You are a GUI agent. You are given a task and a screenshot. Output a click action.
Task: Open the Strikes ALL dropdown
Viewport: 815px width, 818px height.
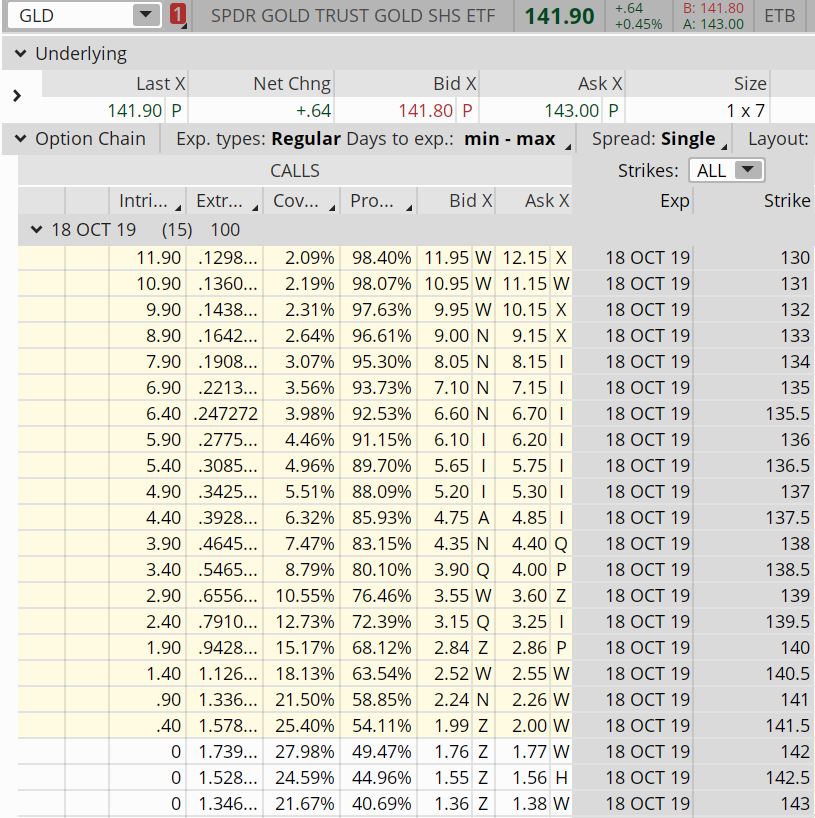tap(729, 171)
